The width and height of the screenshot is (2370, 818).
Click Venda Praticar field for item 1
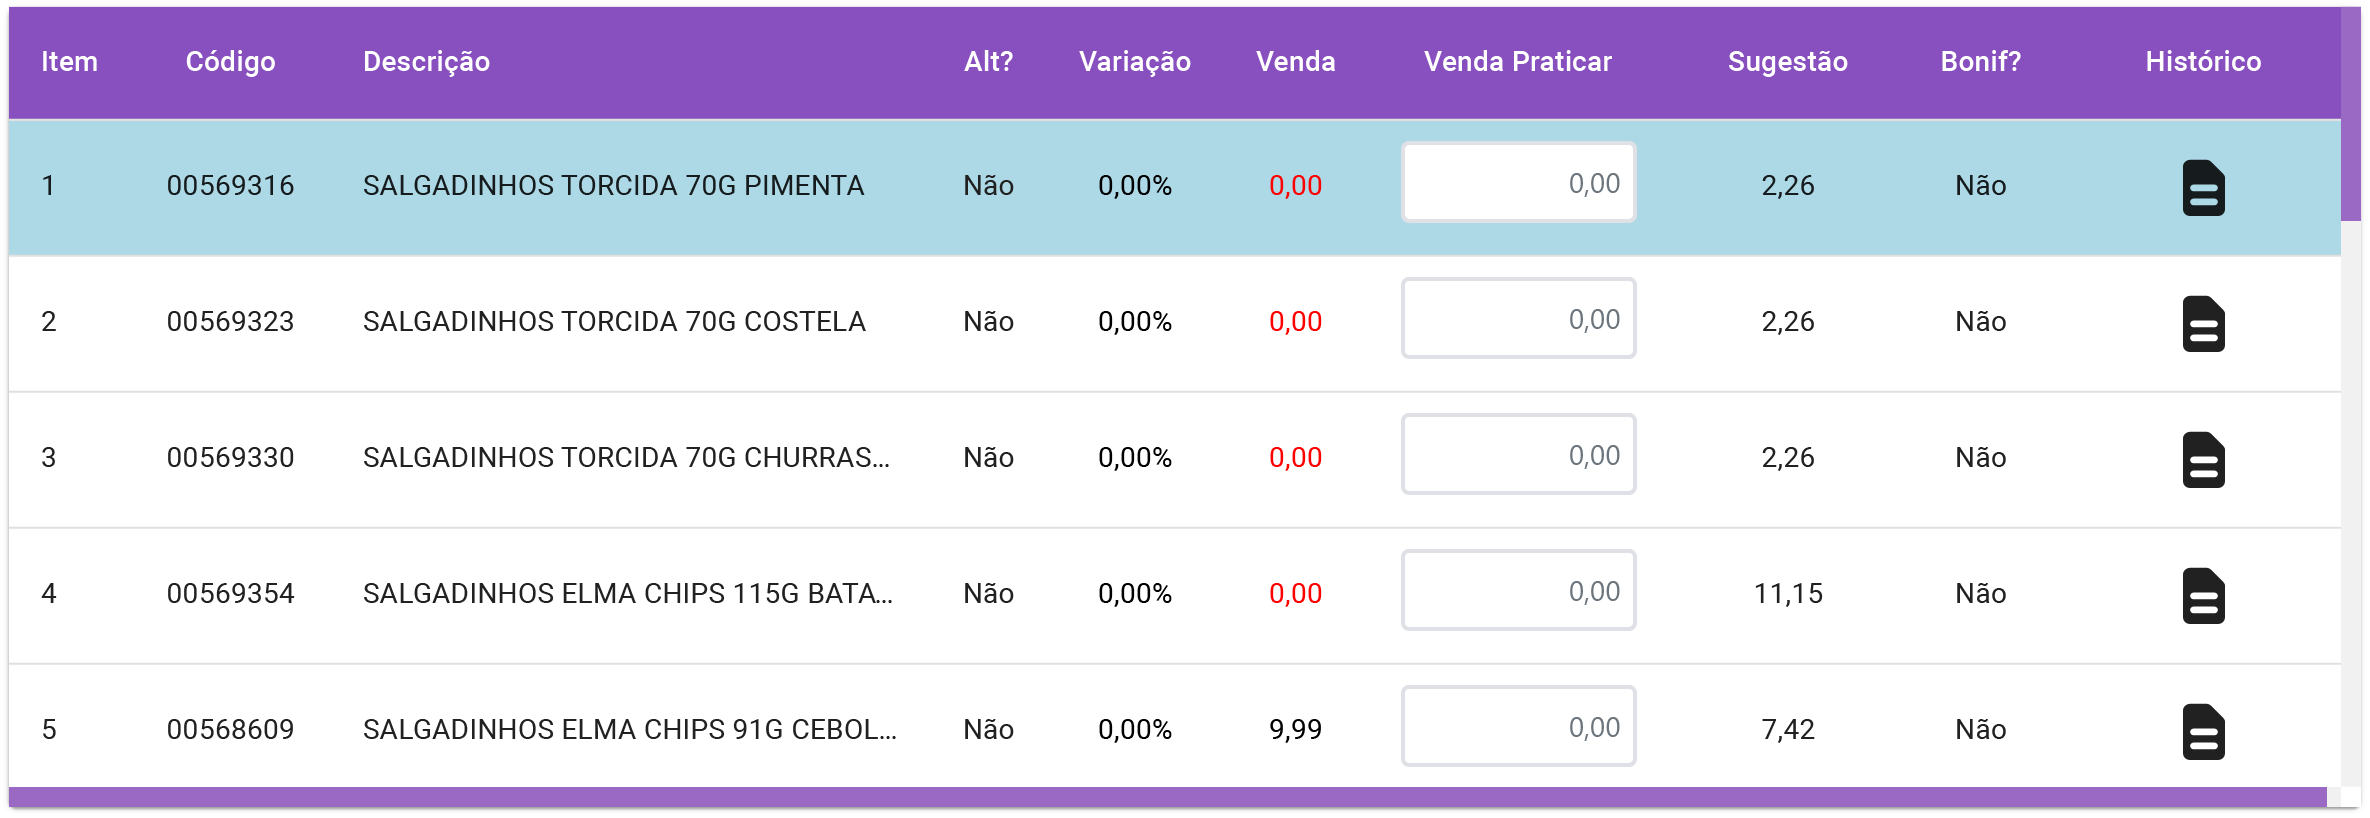[x=1518, y=182]
